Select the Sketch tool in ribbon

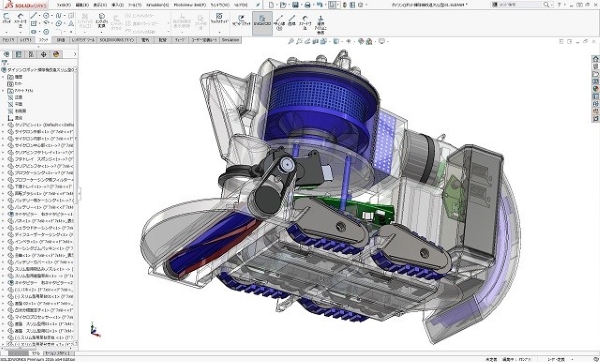(x=7, y=18)
